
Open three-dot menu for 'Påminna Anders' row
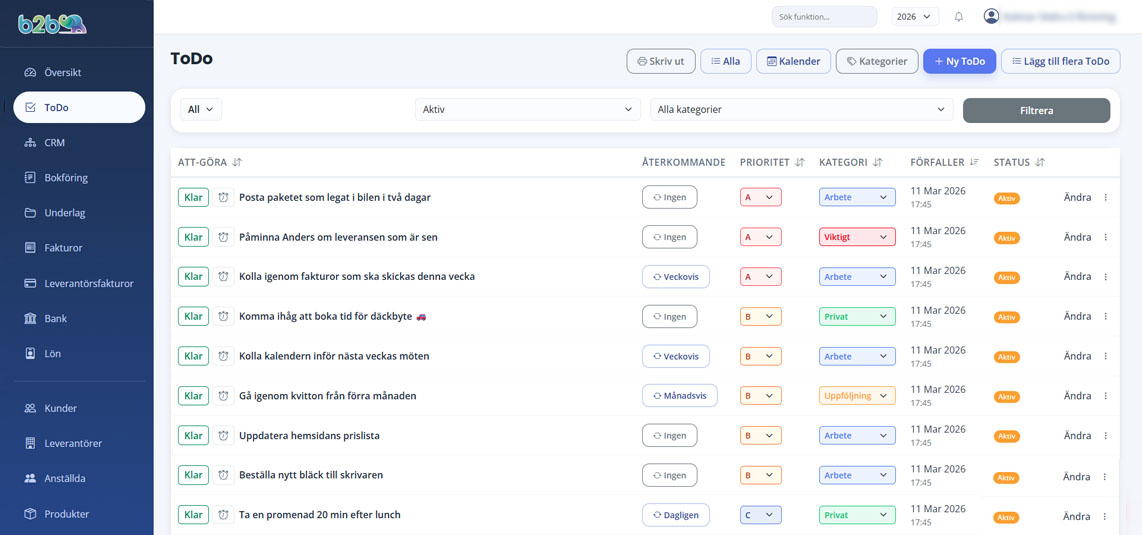[1105, 238]
